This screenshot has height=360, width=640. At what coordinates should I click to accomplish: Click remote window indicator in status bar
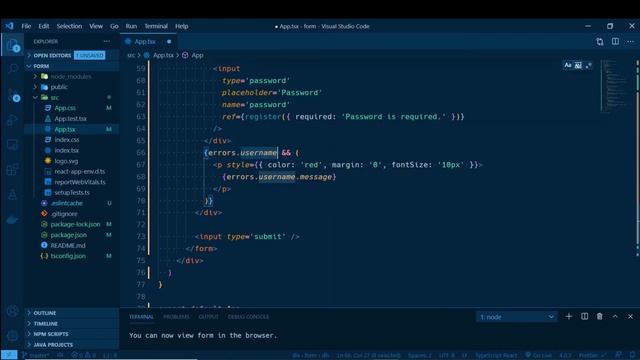point(9,355)
